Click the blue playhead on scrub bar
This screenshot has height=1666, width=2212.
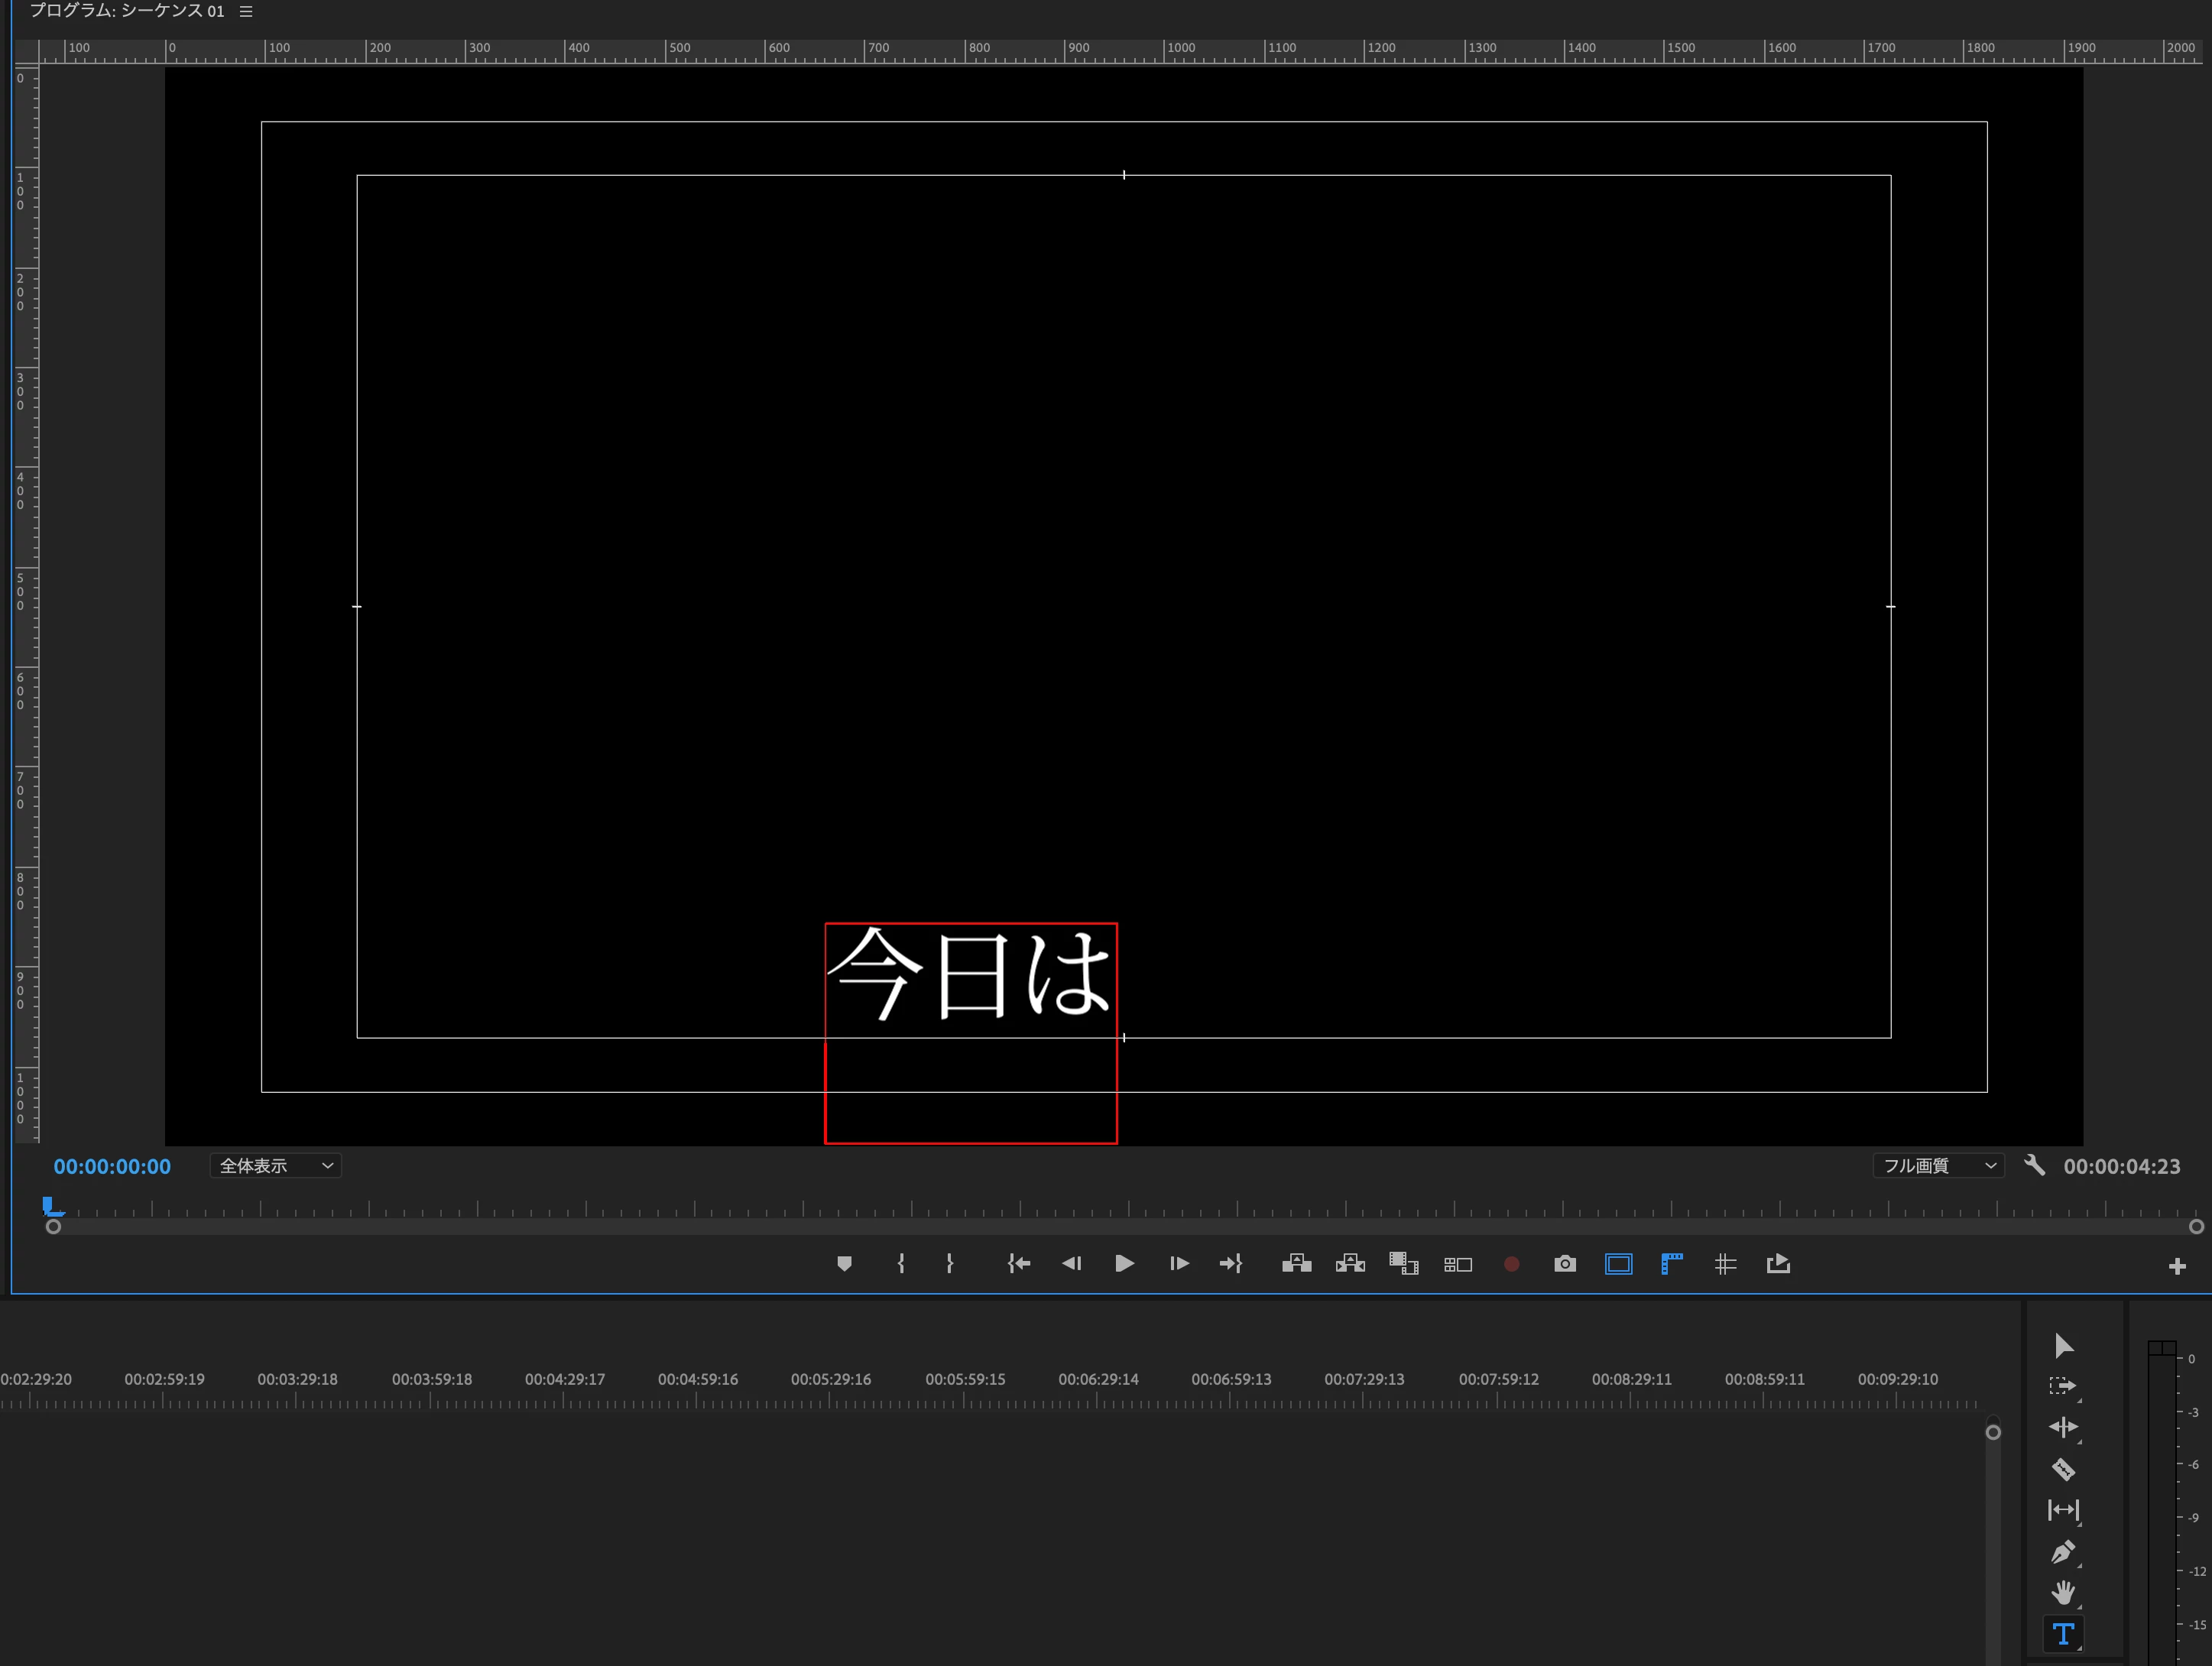[50, 1207]
